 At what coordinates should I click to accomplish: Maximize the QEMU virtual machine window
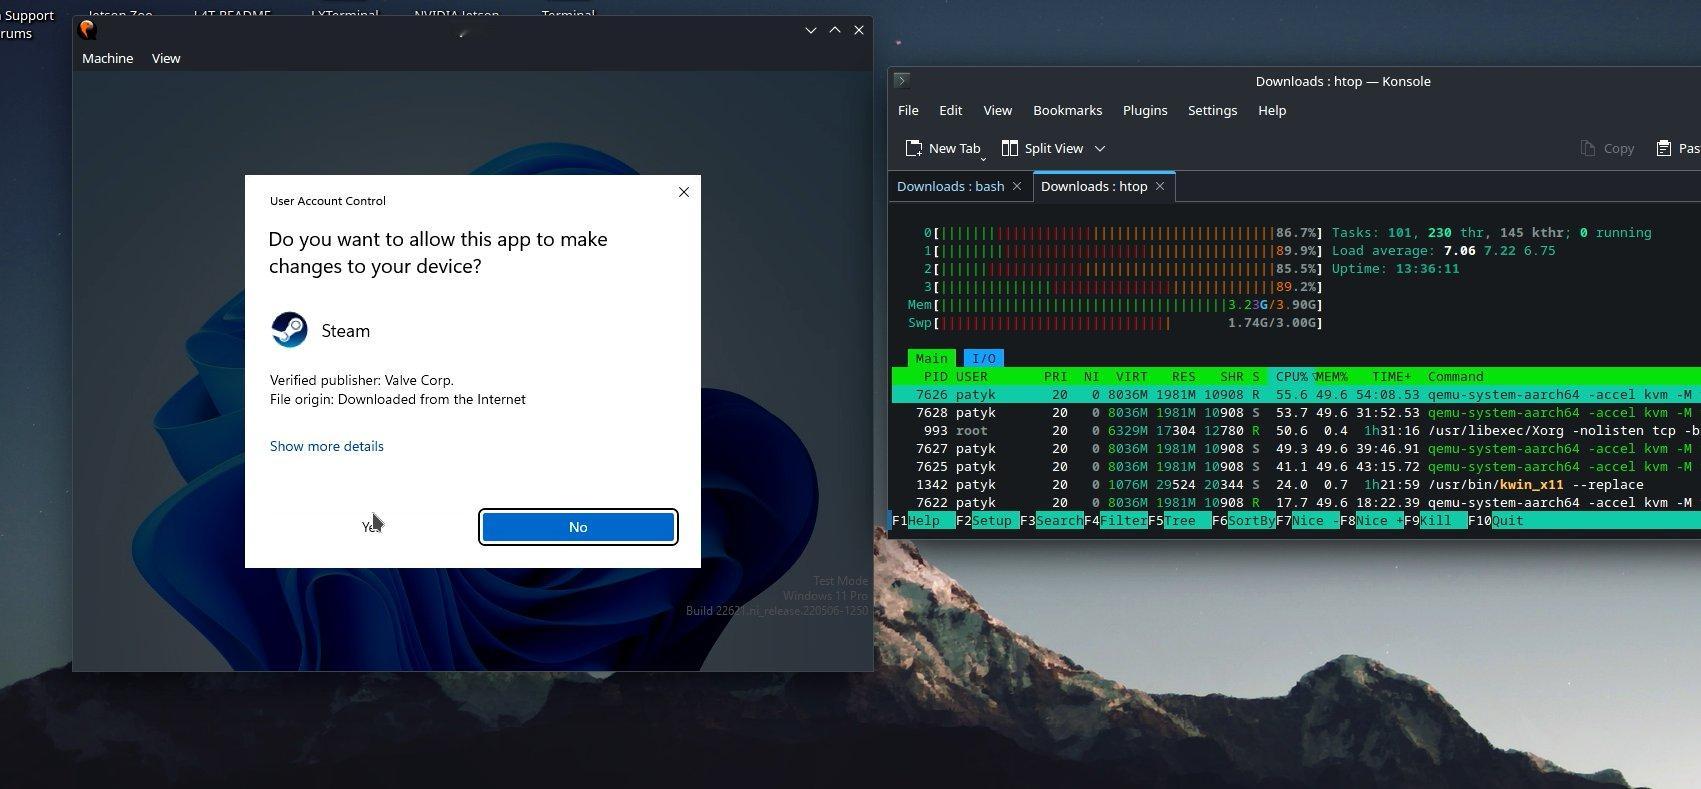click(x=835, y=30)
